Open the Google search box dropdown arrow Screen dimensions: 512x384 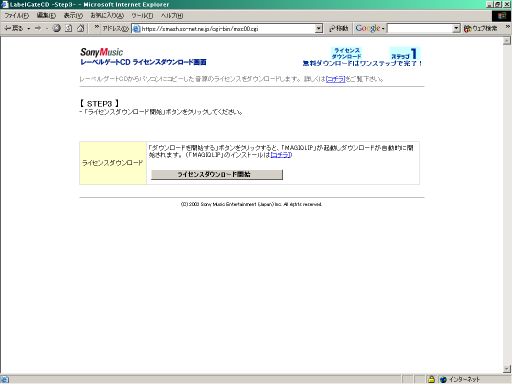tap(456, 29)
